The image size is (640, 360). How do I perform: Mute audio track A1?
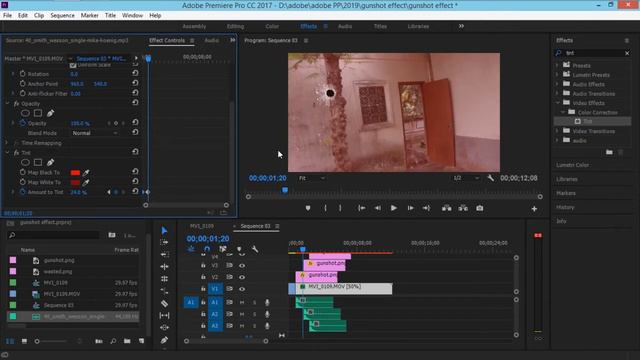pos(242,302)
